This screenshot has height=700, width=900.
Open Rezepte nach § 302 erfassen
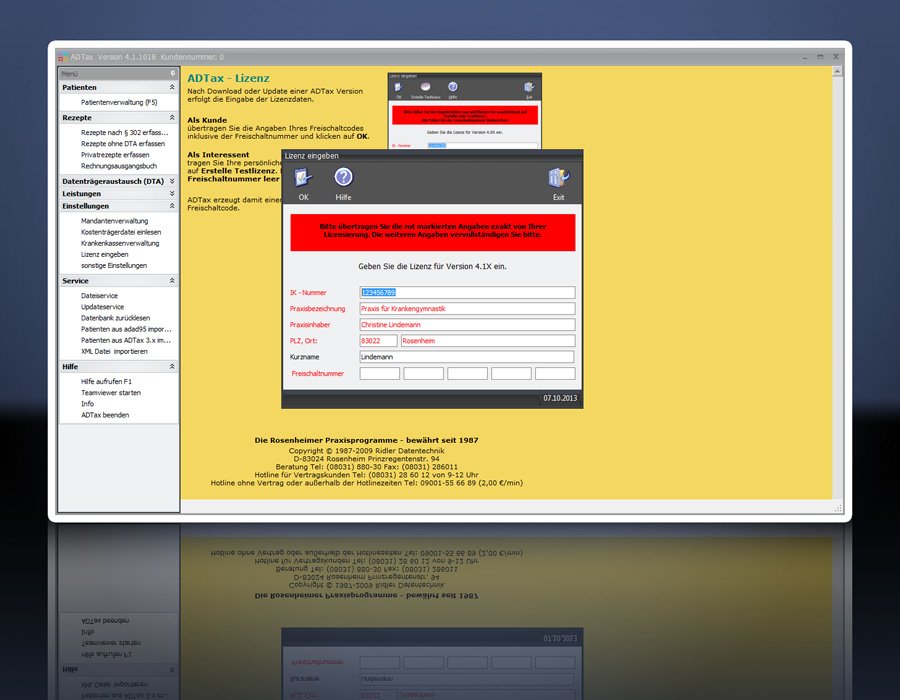click(x=125, y=133)
